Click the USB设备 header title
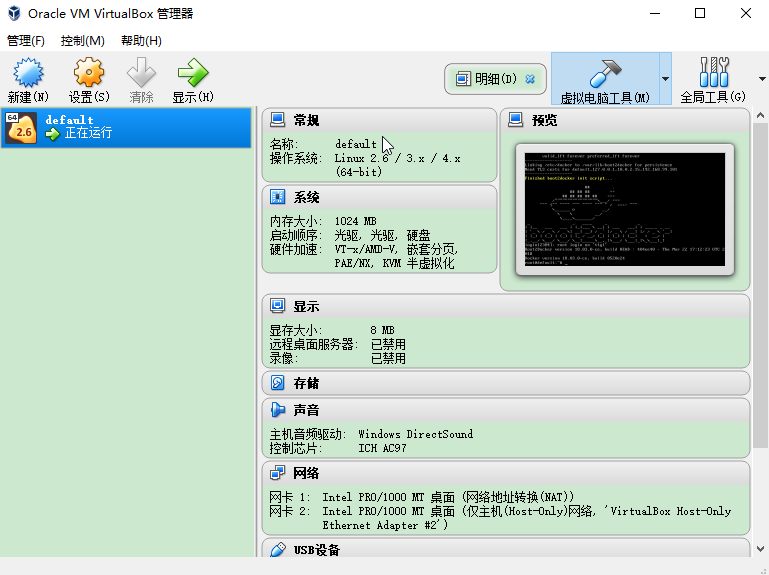 point(317,550)
